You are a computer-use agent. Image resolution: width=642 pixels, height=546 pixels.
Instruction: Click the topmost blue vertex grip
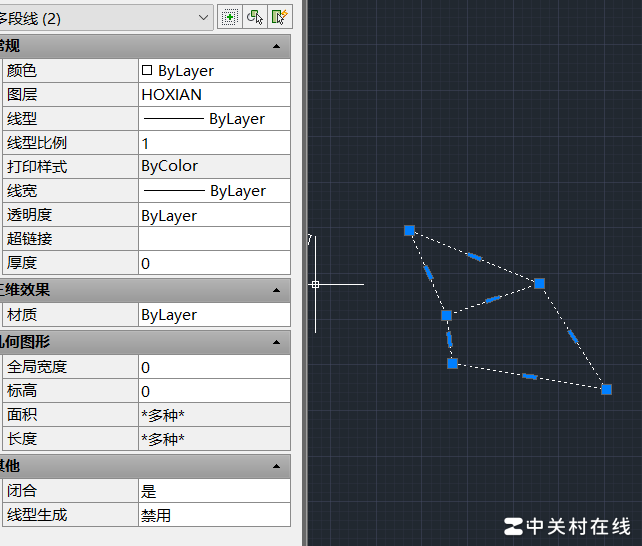click(409, 230)
